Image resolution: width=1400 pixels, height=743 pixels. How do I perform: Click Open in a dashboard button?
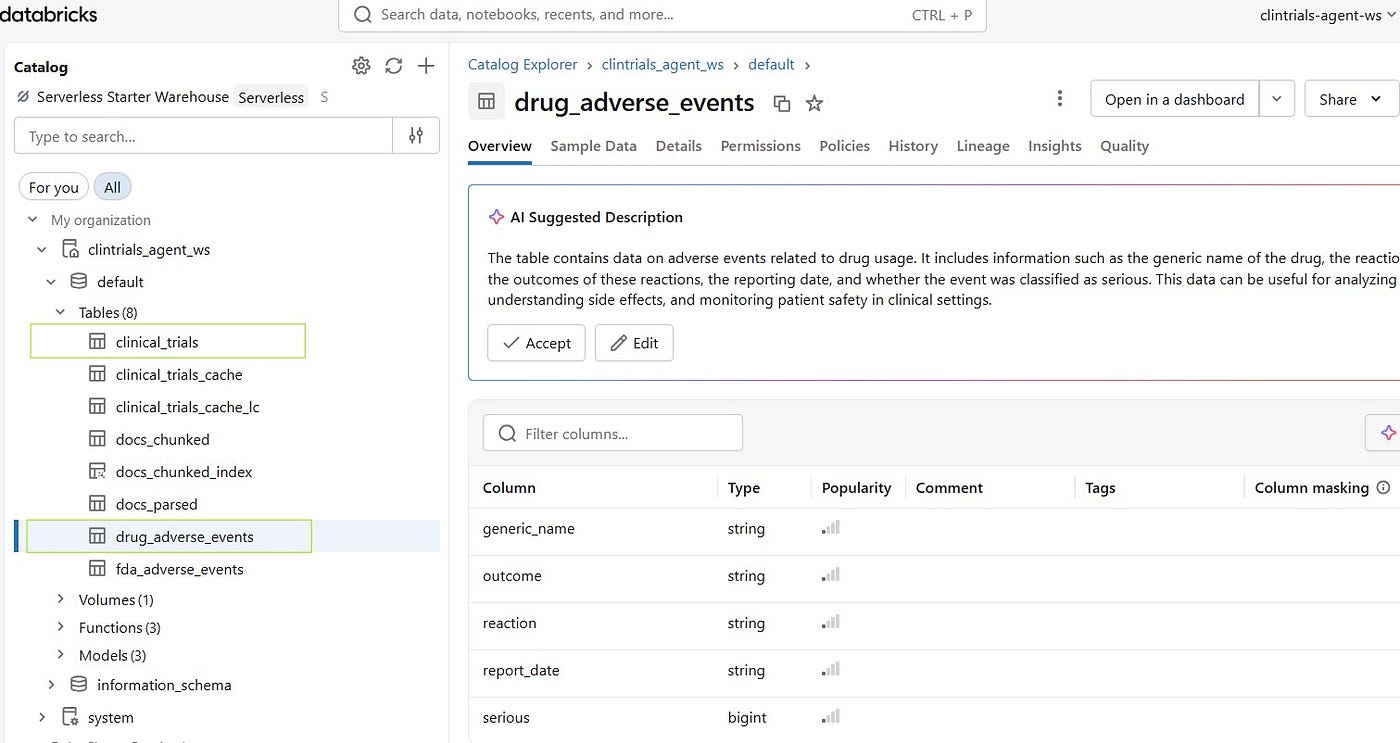click(1175, 99)
